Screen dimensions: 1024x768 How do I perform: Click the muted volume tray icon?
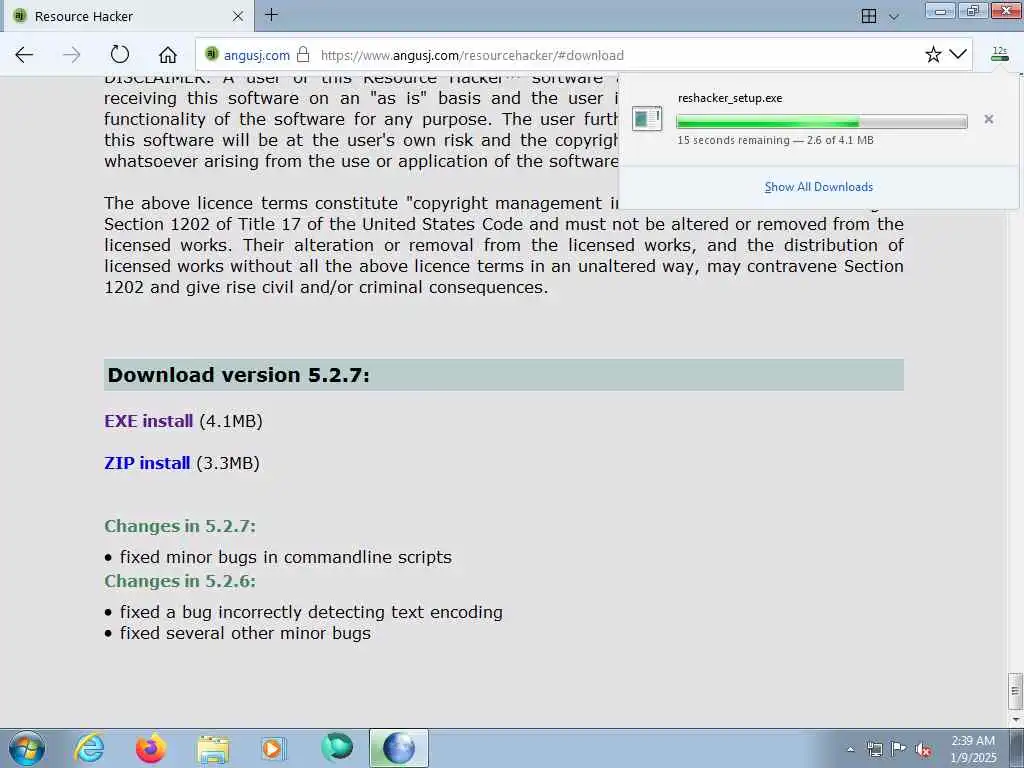[923, 750]
